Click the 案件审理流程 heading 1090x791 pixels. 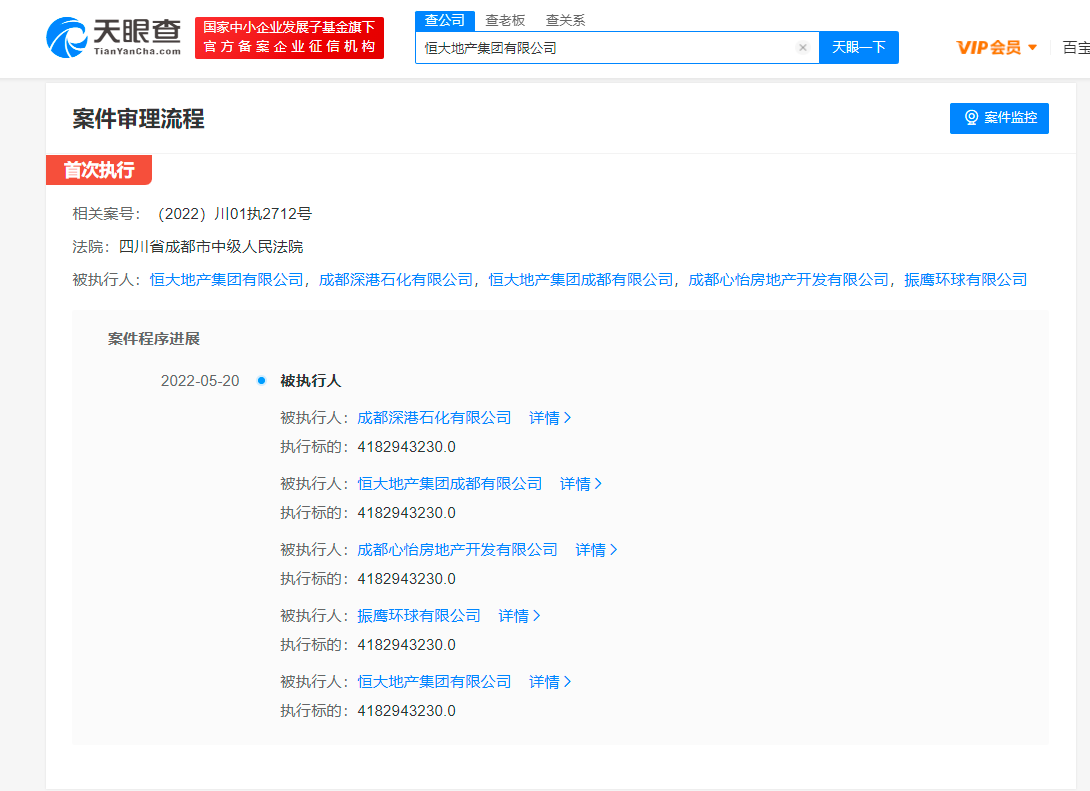[x=138, y=119]
